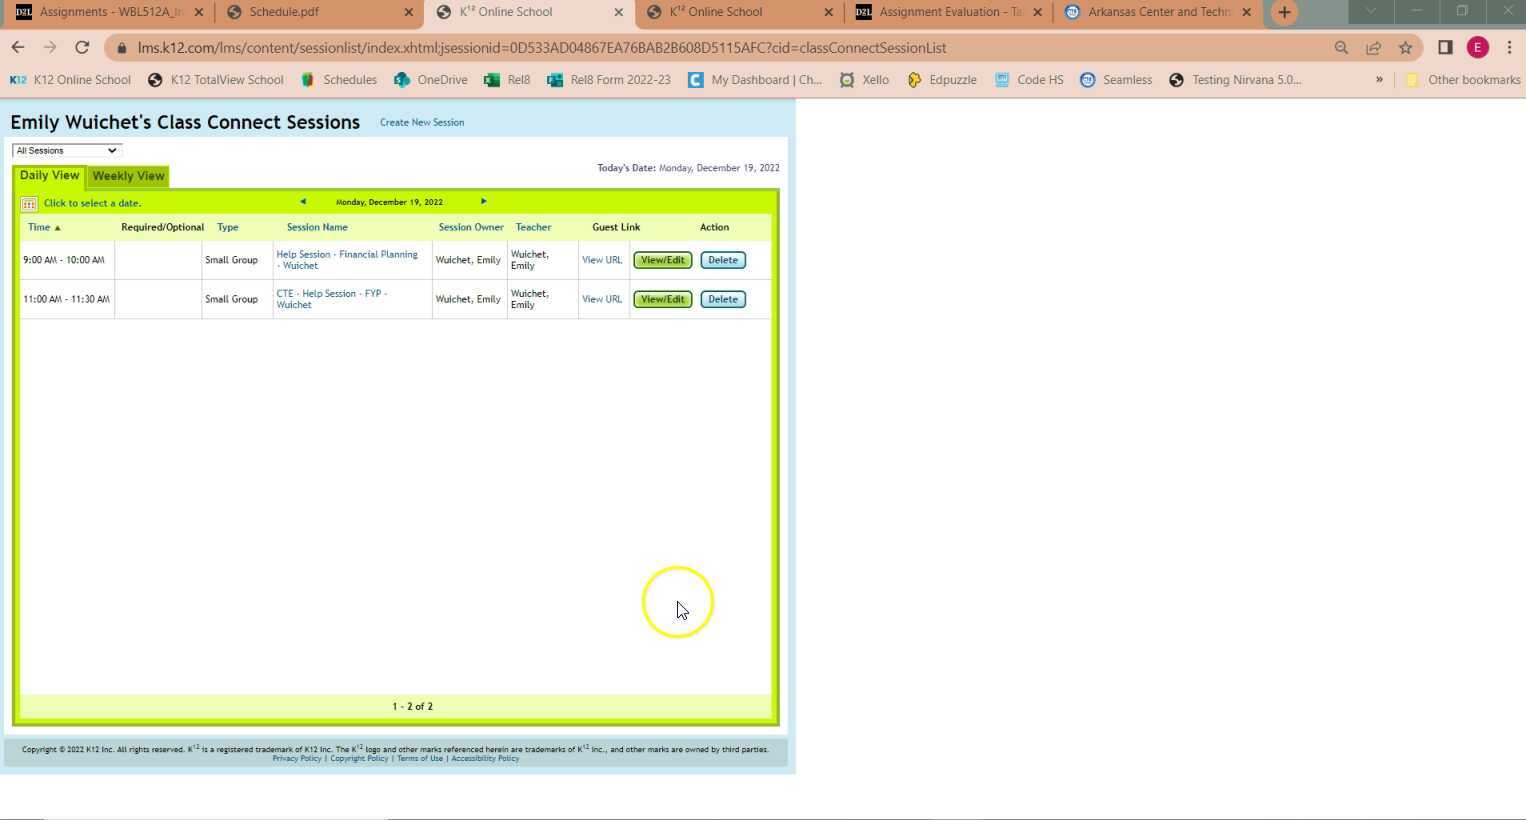Bookmark this page with the star icon

tap(1404, 47)
